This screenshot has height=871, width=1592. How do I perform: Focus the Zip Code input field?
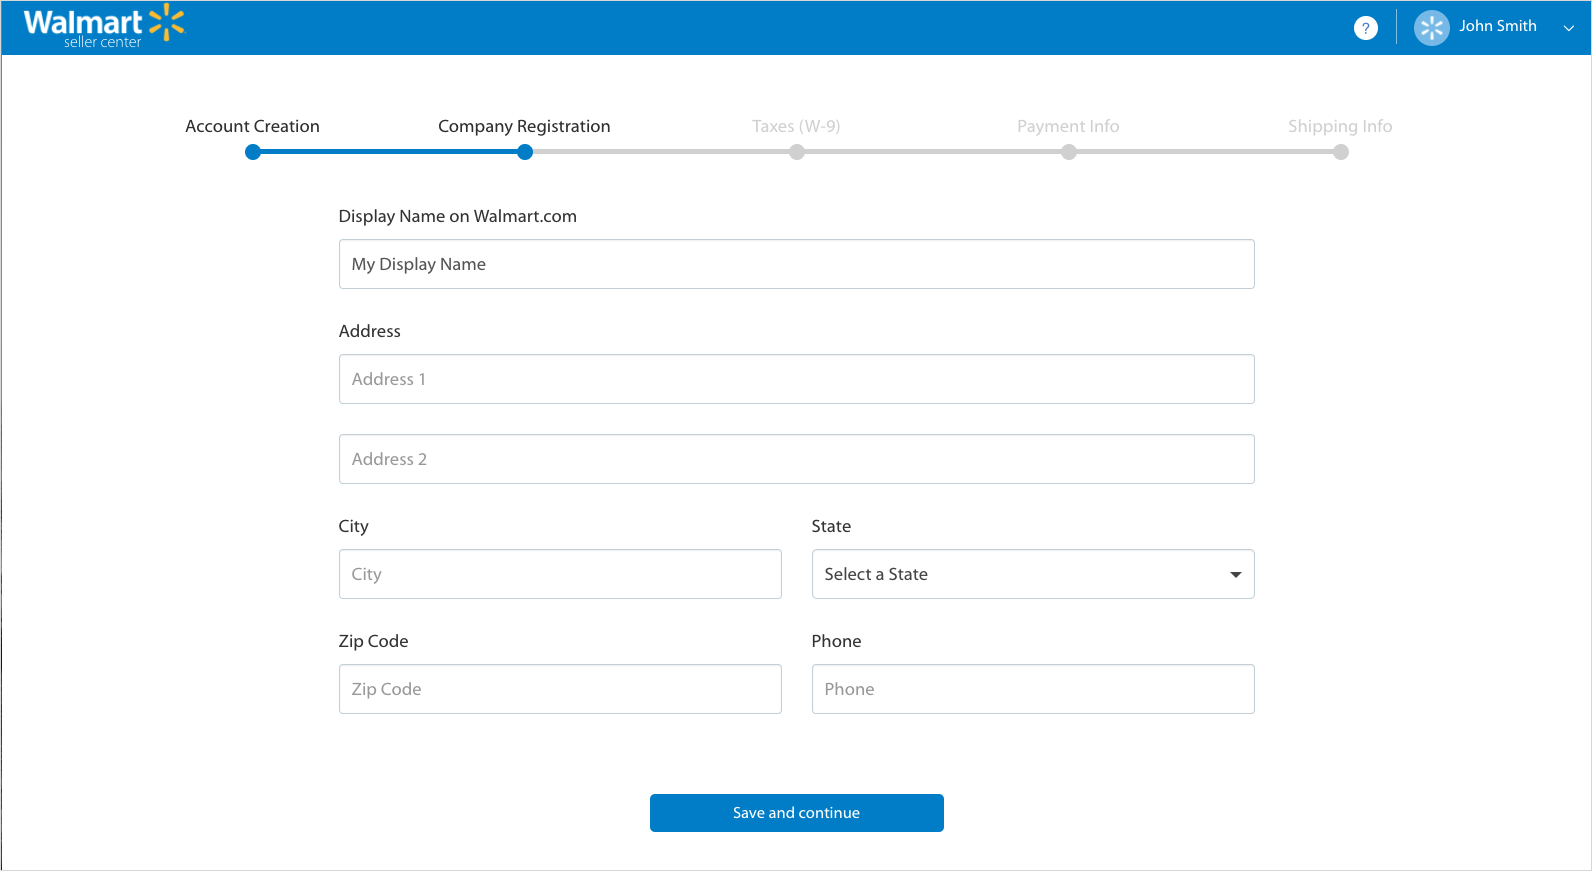560,689
